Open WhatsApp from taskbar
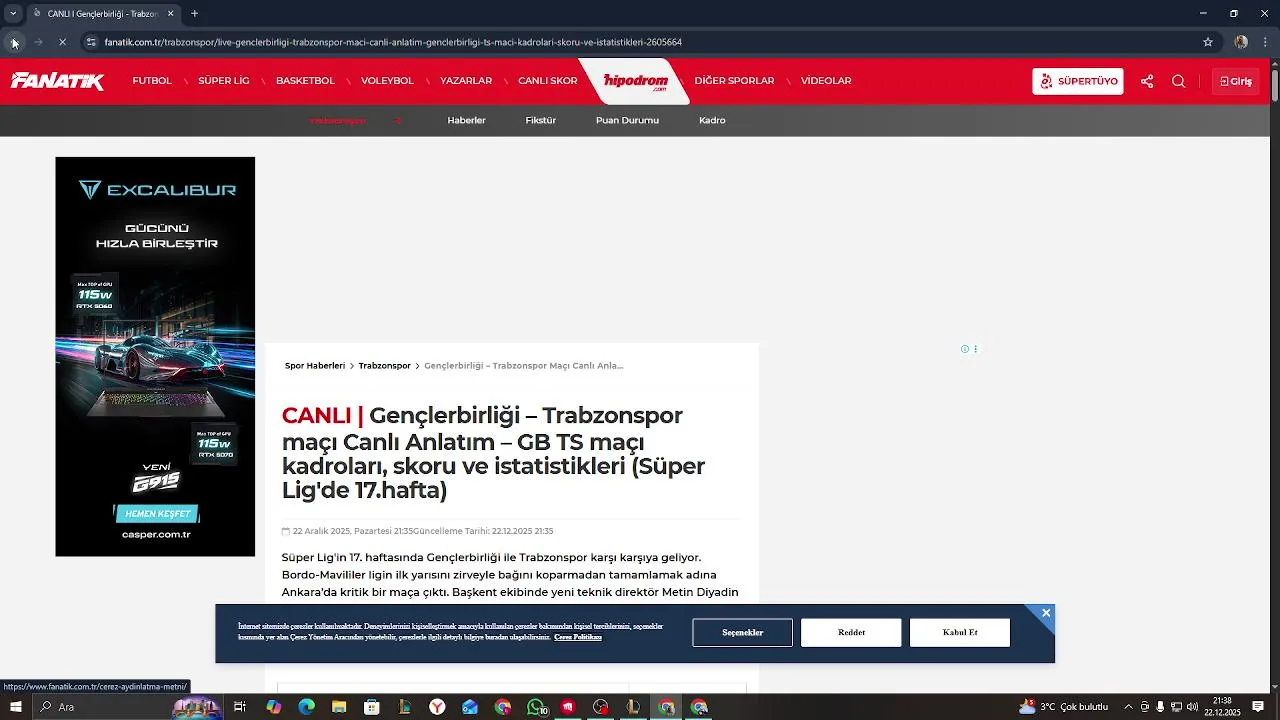The width and height of the screenshot is (1280, 720). [x=536, y=707]
